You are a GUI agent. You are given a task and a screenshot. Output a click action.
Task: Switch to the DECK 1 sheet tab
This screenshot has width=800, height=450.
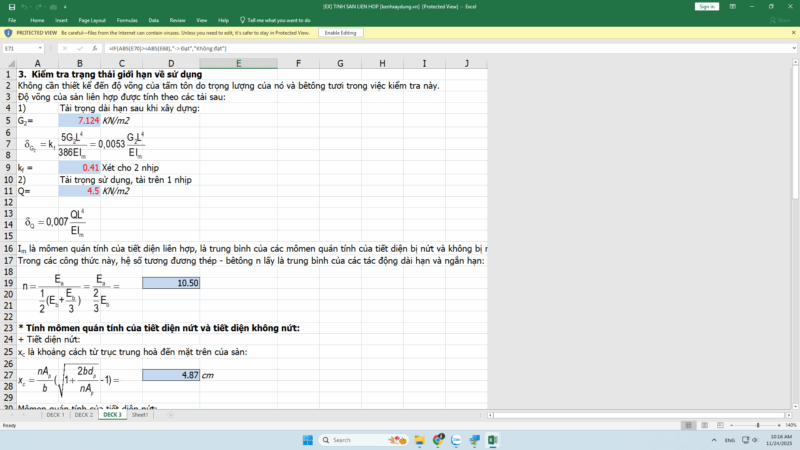pos(55,415)
